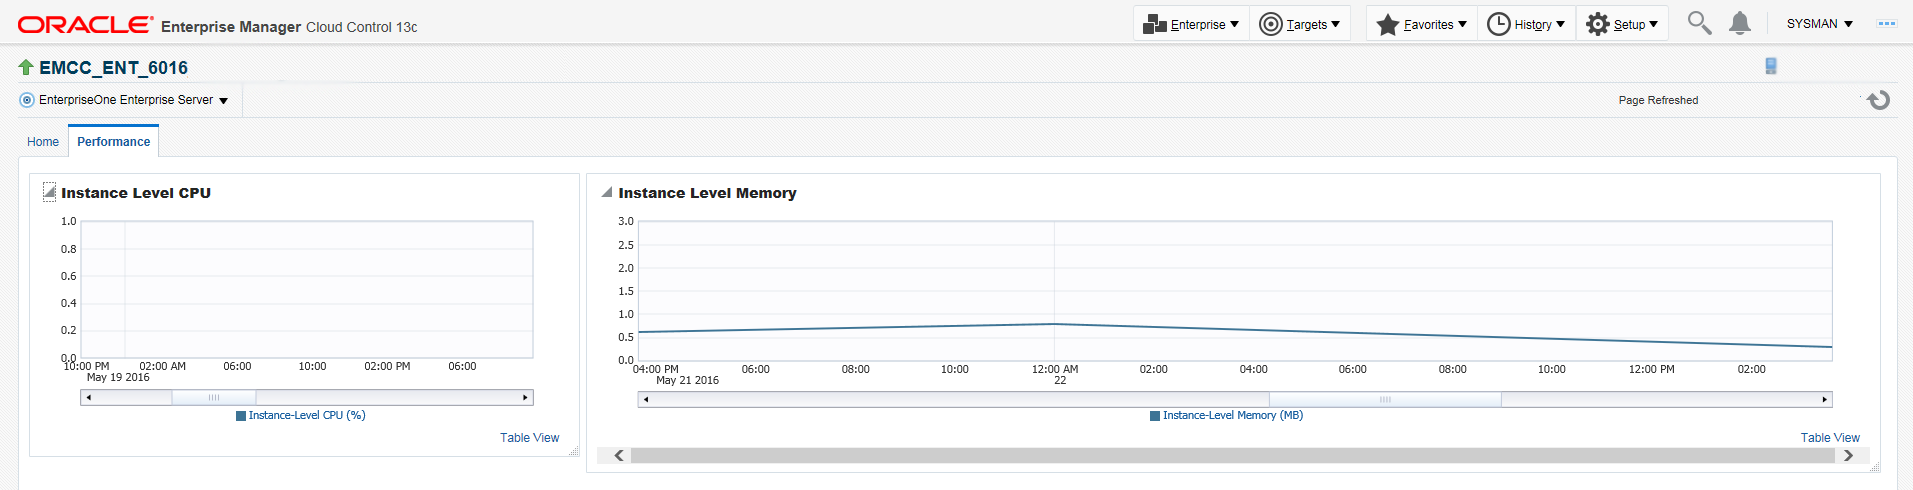Click the search magnifier icon
This screenshot has height=490, width=1913.
[x=1699, y=23]
